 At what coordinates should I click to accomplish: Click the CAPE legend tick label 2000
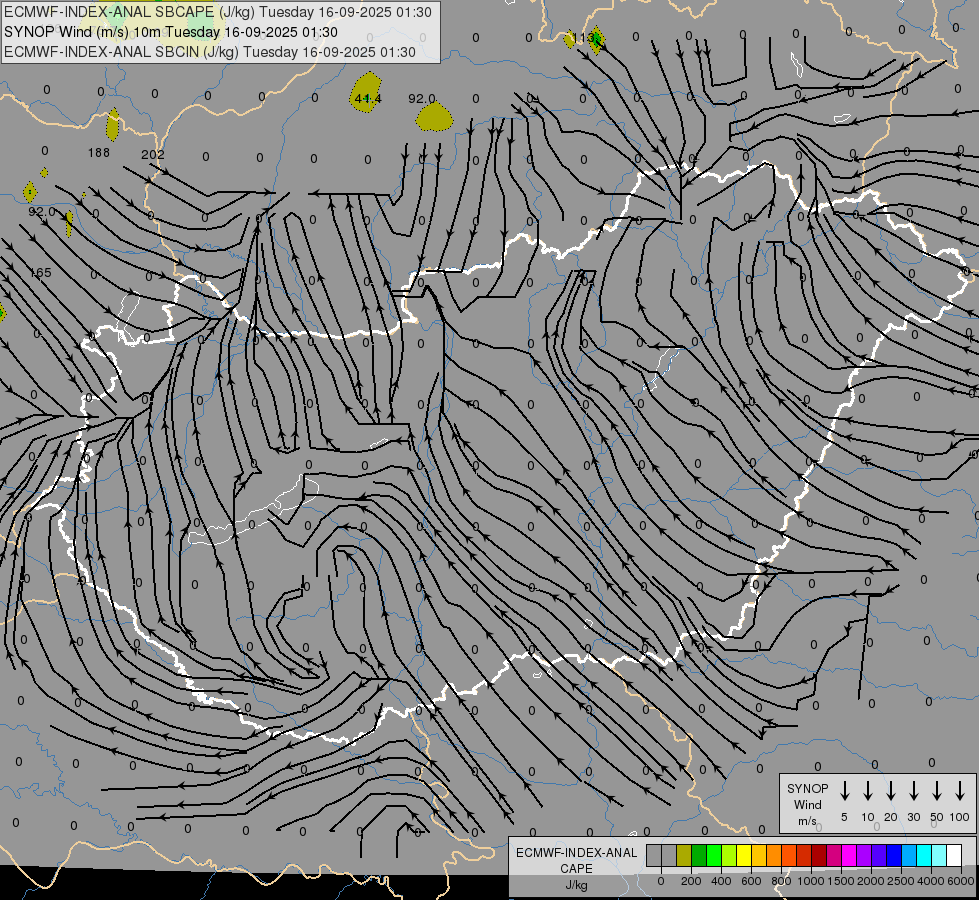871,881
